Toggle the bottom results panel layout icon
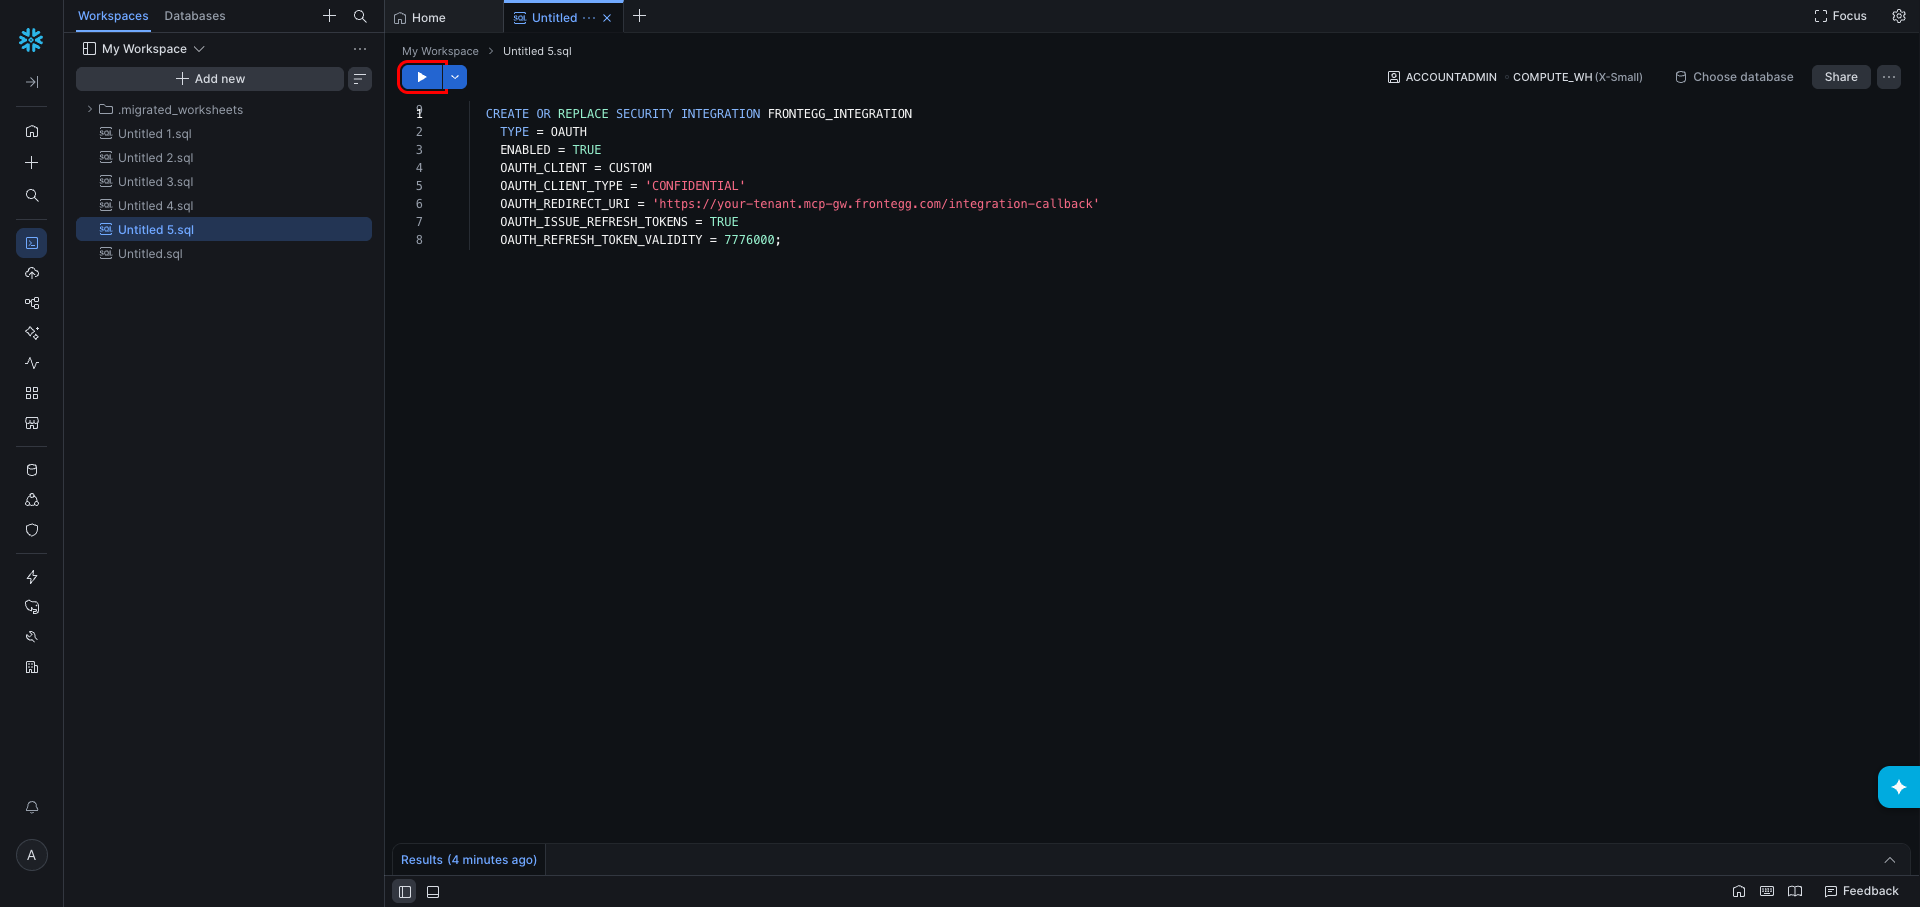 tap(433, 892)
